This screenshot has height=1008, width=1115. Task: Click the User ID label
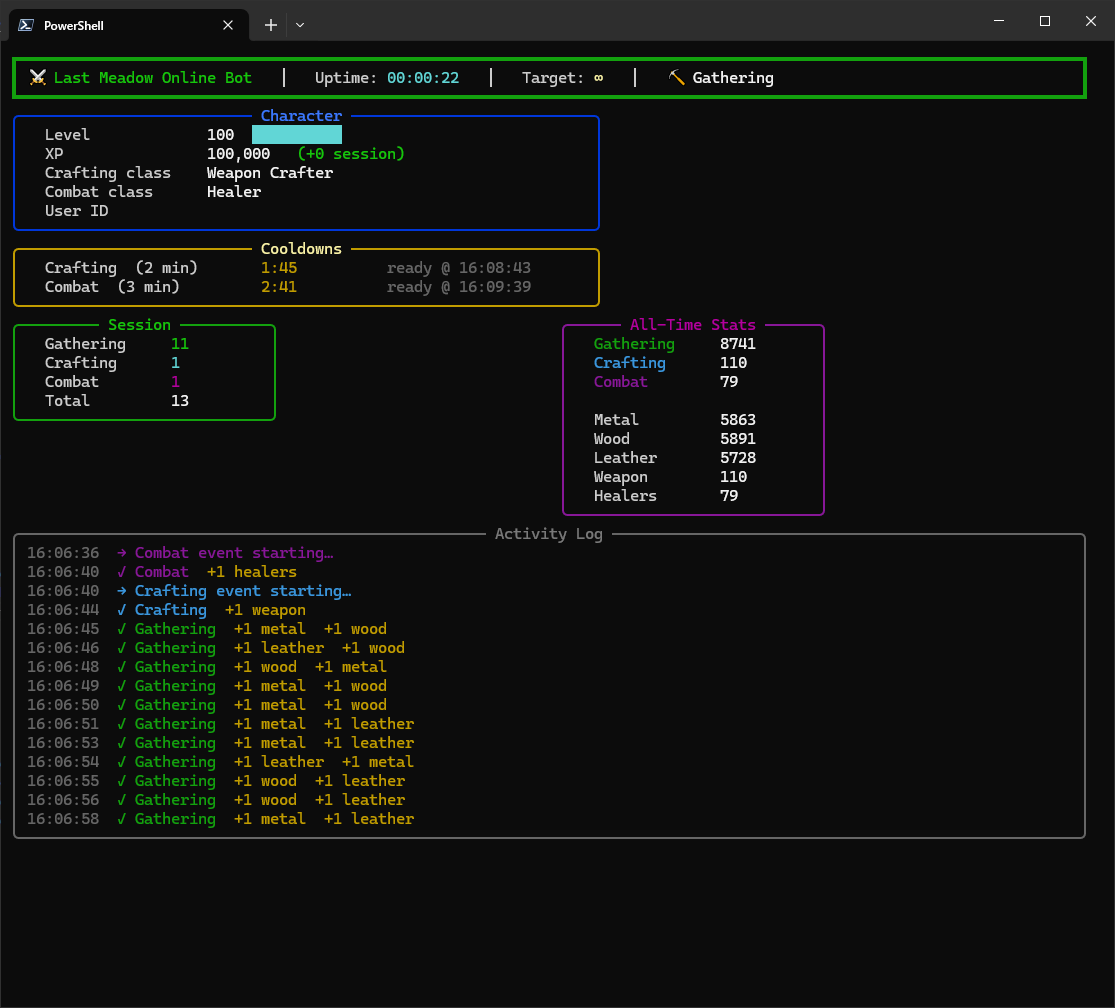(x=77, y=211)
